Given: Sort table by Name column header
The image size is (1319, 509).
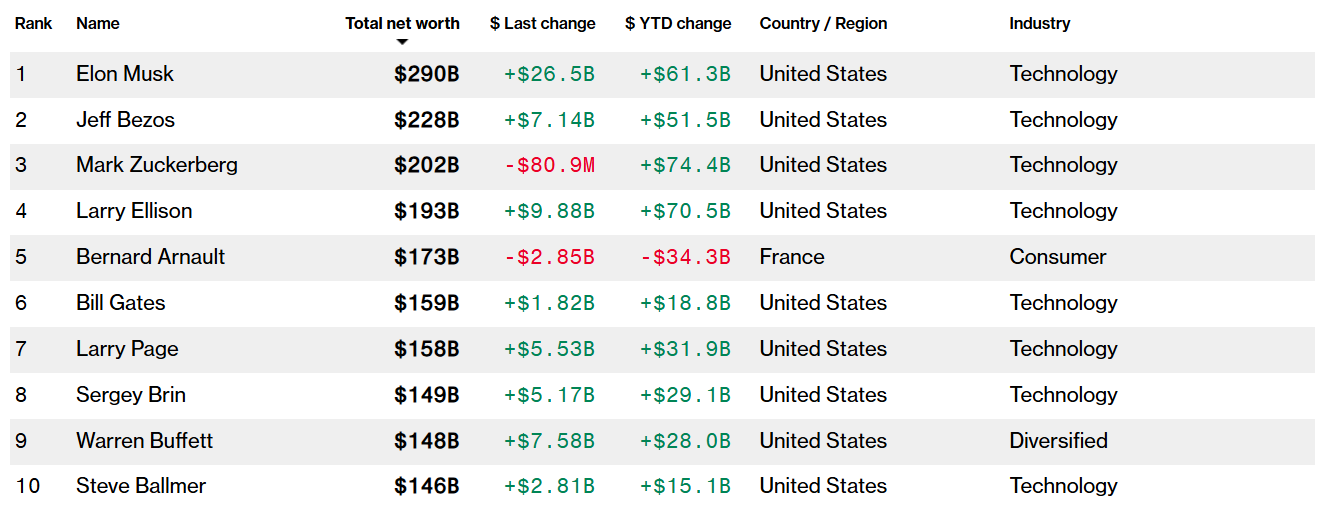Looking at the screenshot, I should [x=97, y=23].
